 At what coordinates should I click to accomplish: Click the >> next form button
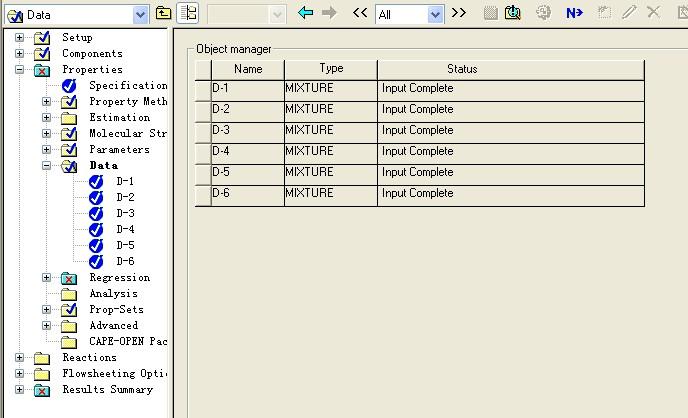click(x=459, y=13)
